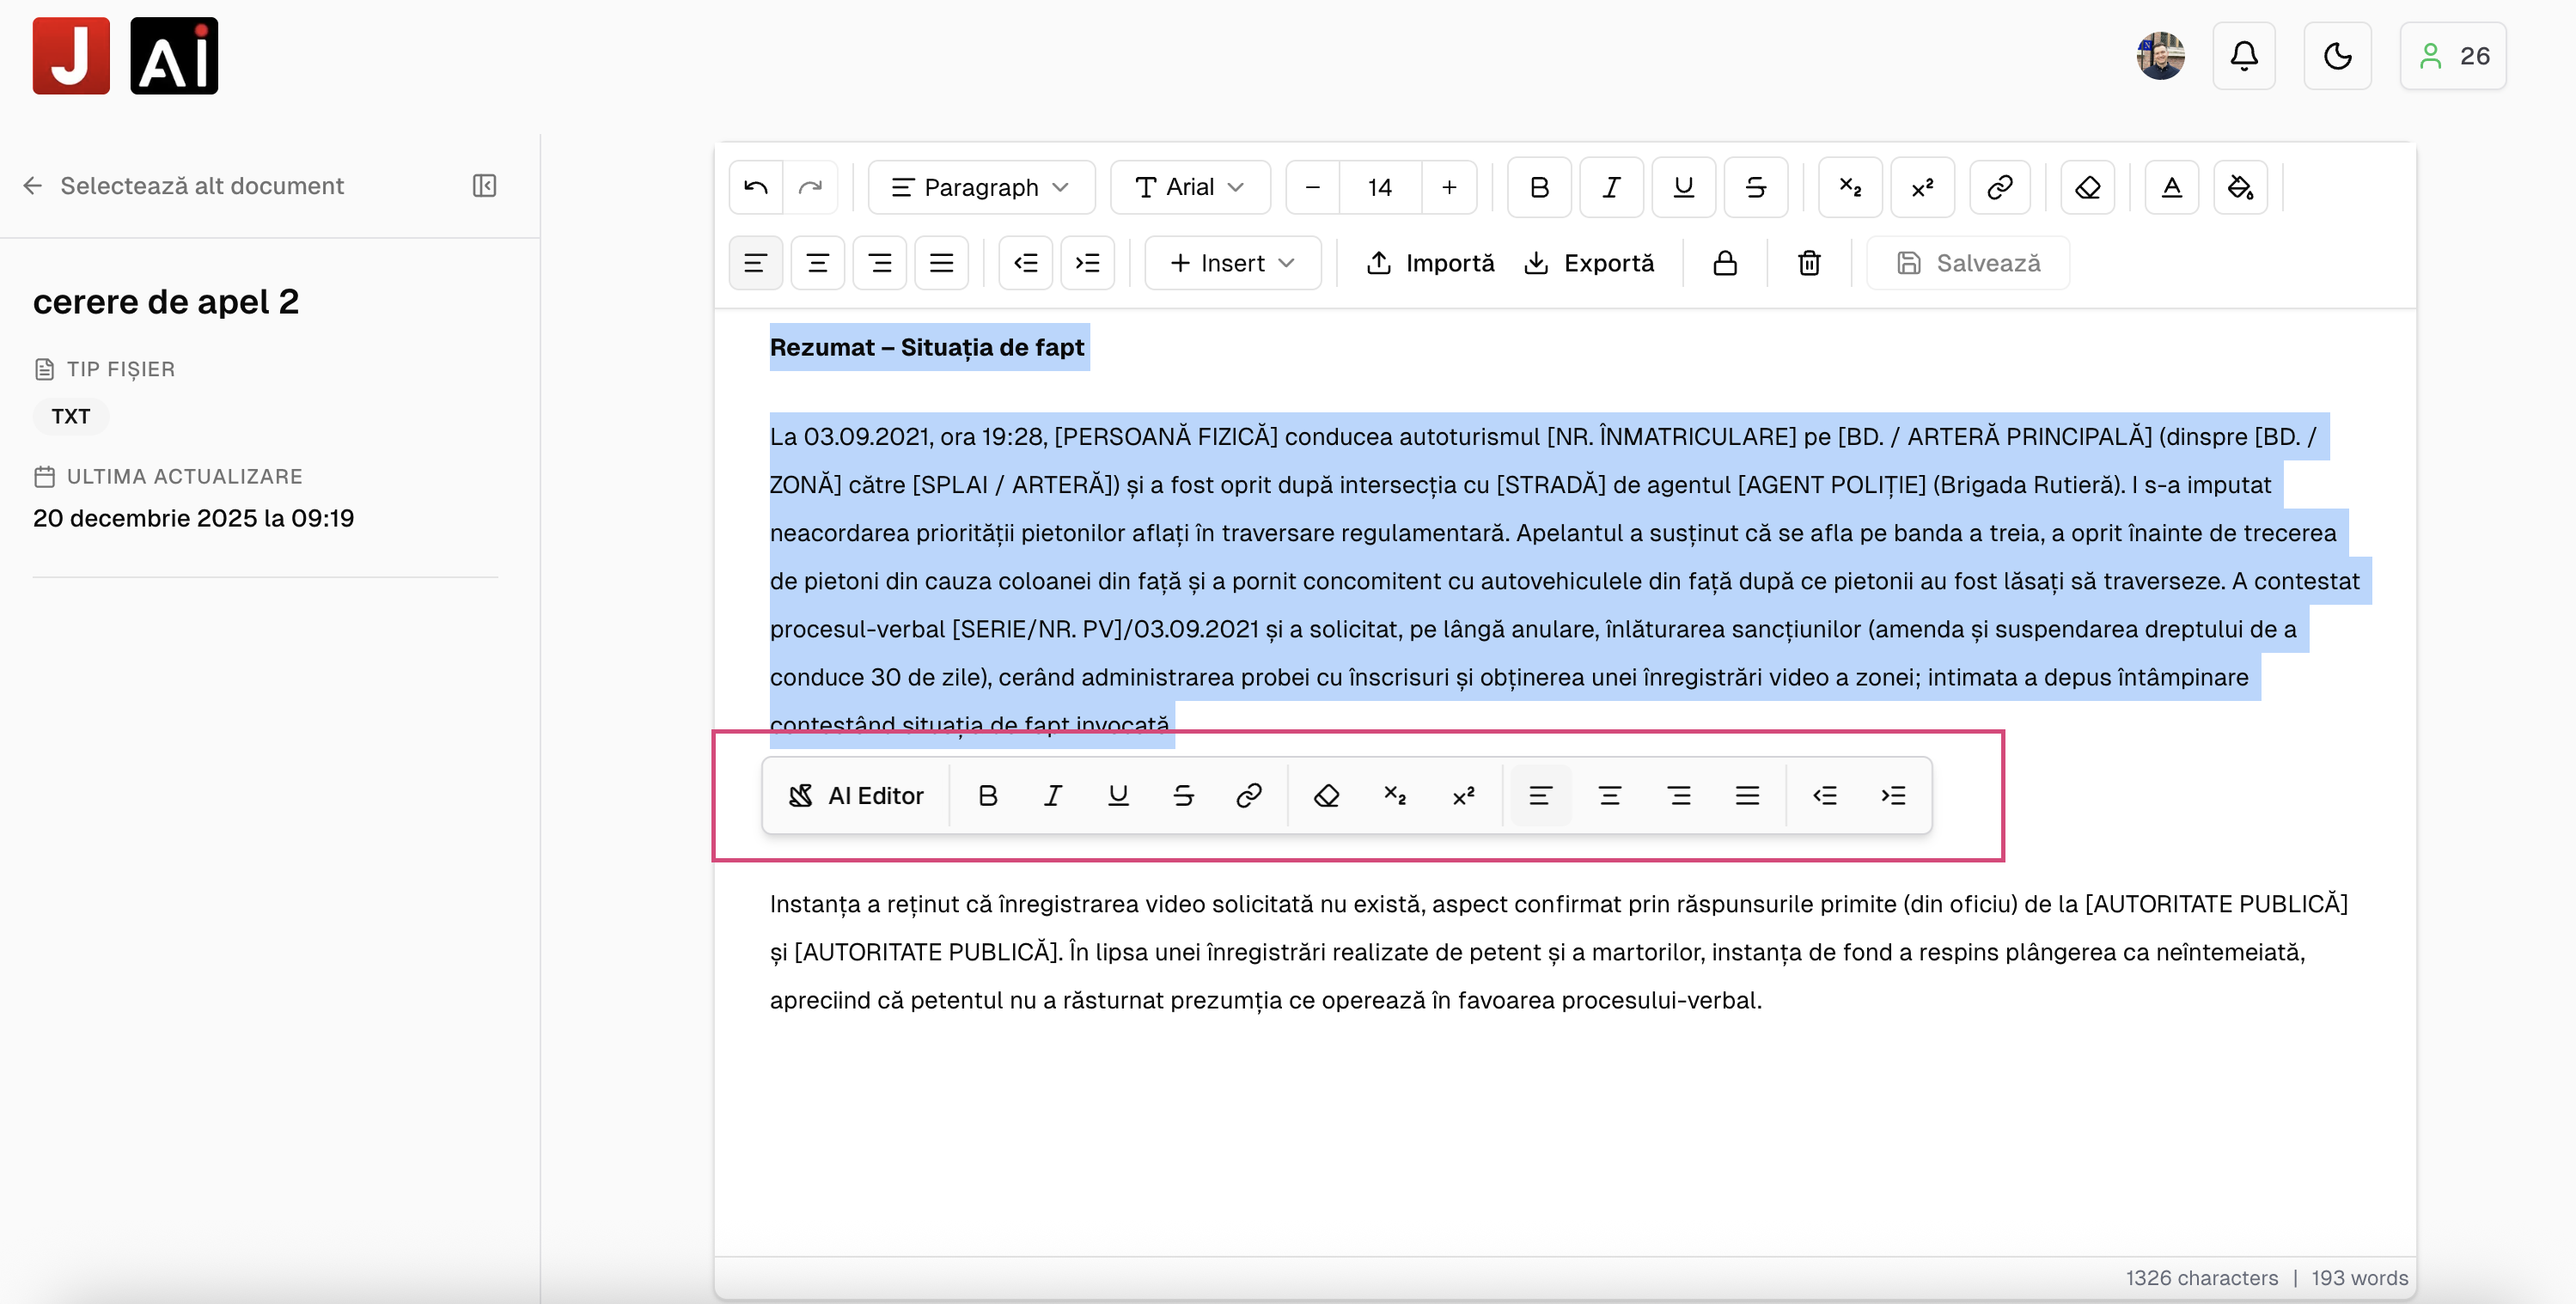The height and width of the screenshot is (1304, 2576).
Task: Toggle strikethrough in the floating toolbar
Action: pos(1183,795)
